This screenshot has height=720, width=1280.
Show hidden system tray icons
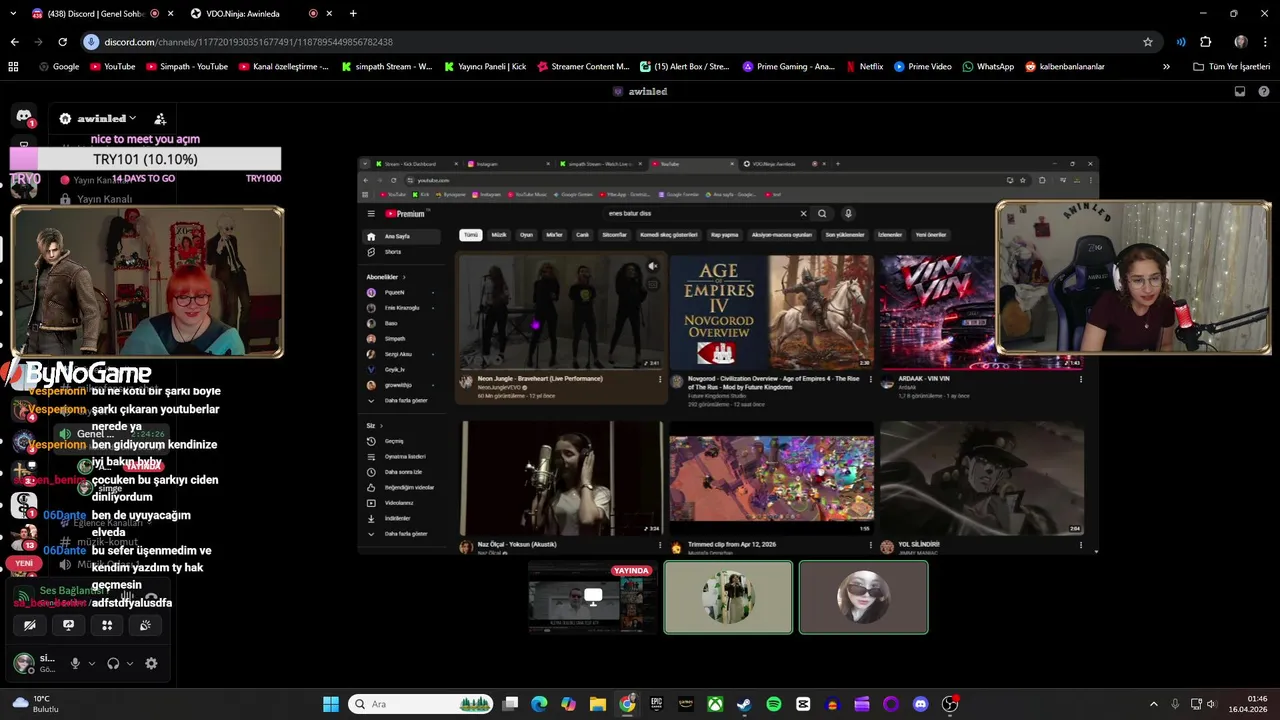coord(1153,704)
